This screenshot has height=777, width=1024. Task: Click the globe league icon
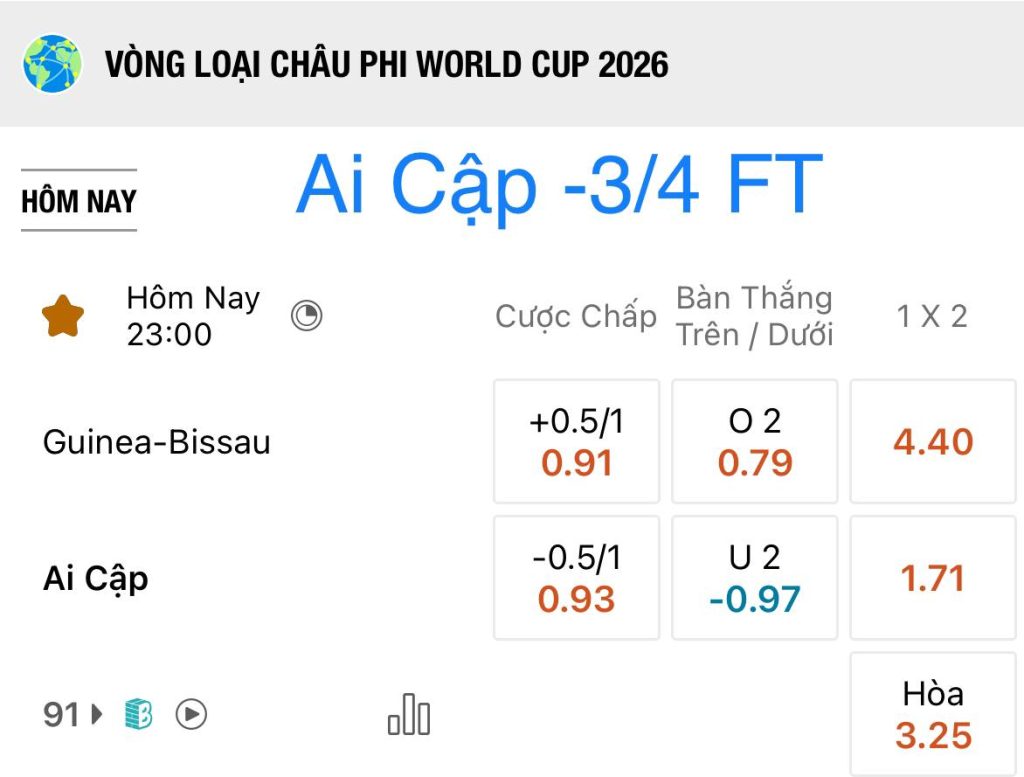52,64
